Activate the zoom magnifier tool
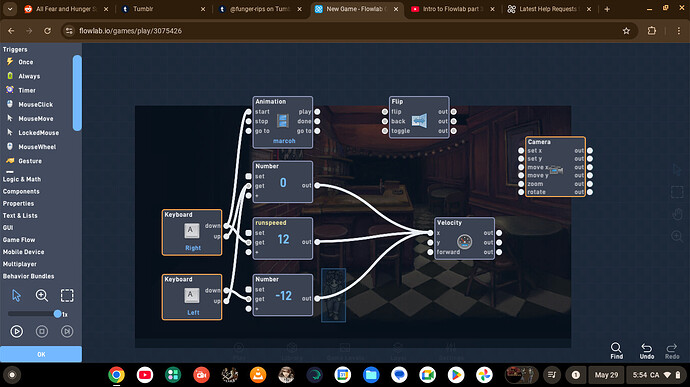This screenshot has height=387, width=690. [x=42, y=295]
